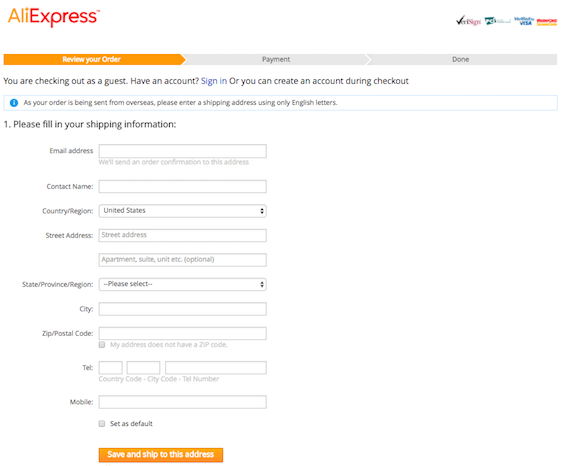Focus the Email address field
This screenshot has width=564, height=466.
click(x=182, y=151)
